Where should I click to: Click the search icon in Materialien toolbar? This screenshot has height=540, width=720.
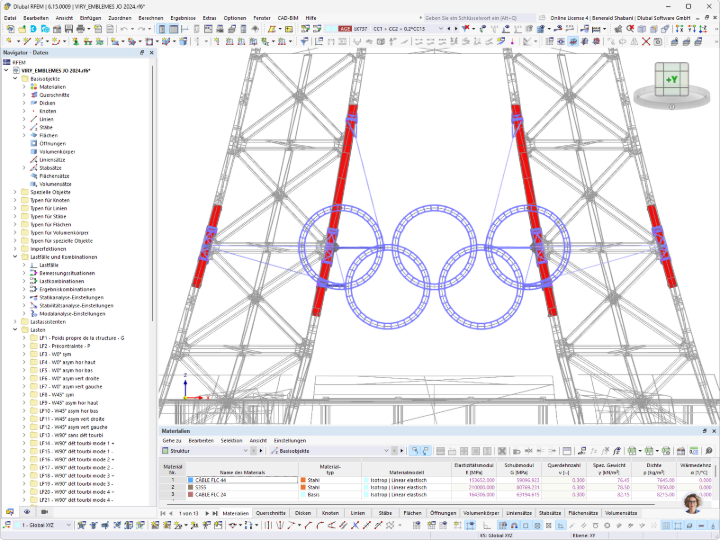pos(709,451)
